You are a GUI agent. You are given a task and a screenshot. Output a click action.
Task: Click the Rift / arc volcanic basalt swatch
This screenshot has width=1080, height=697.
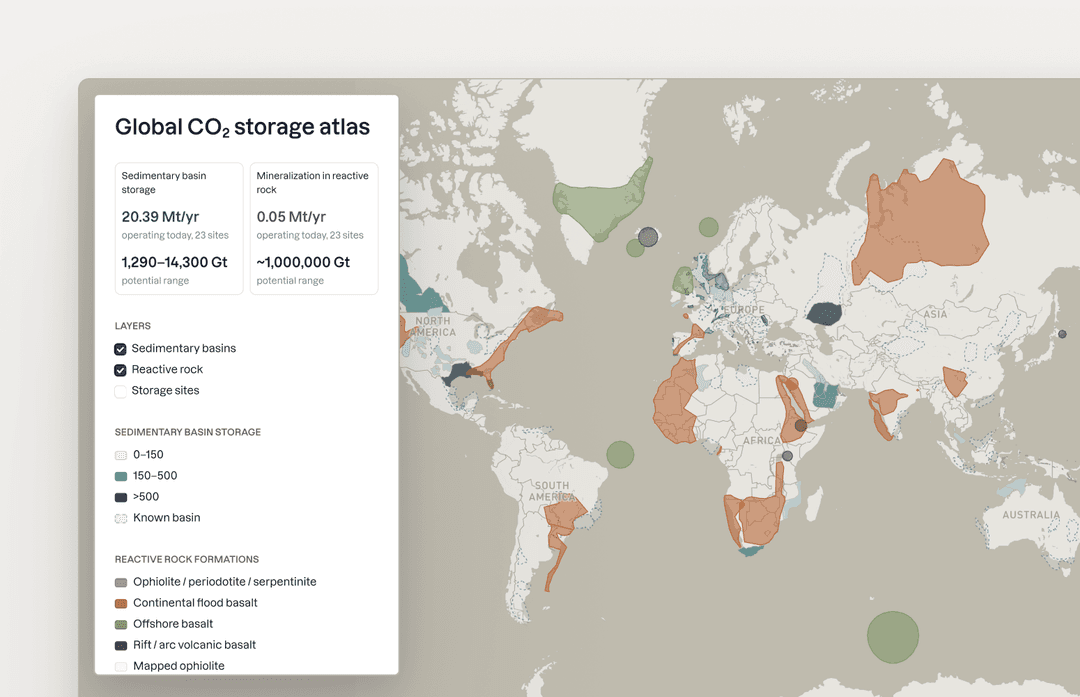[x=121, y=645]
